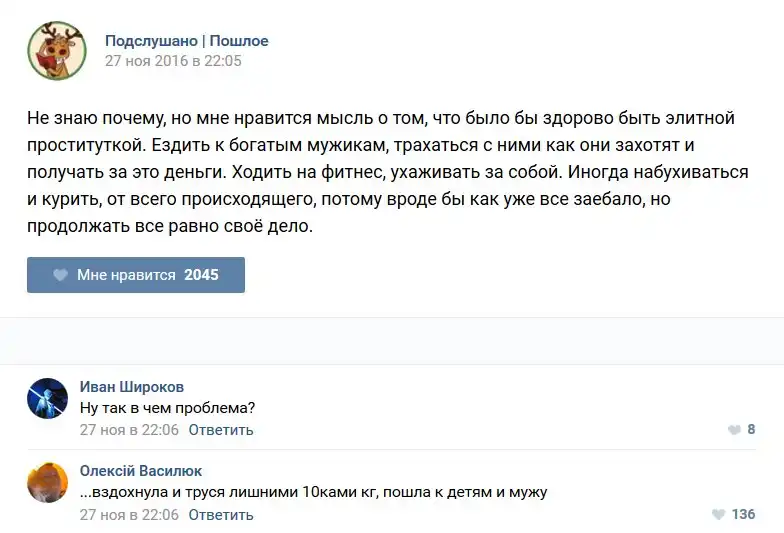Image resolution: width=784 pixels, height=533 pixels.
Task: Open the timestamp on Иван Широков's comment
Action: 129,430
